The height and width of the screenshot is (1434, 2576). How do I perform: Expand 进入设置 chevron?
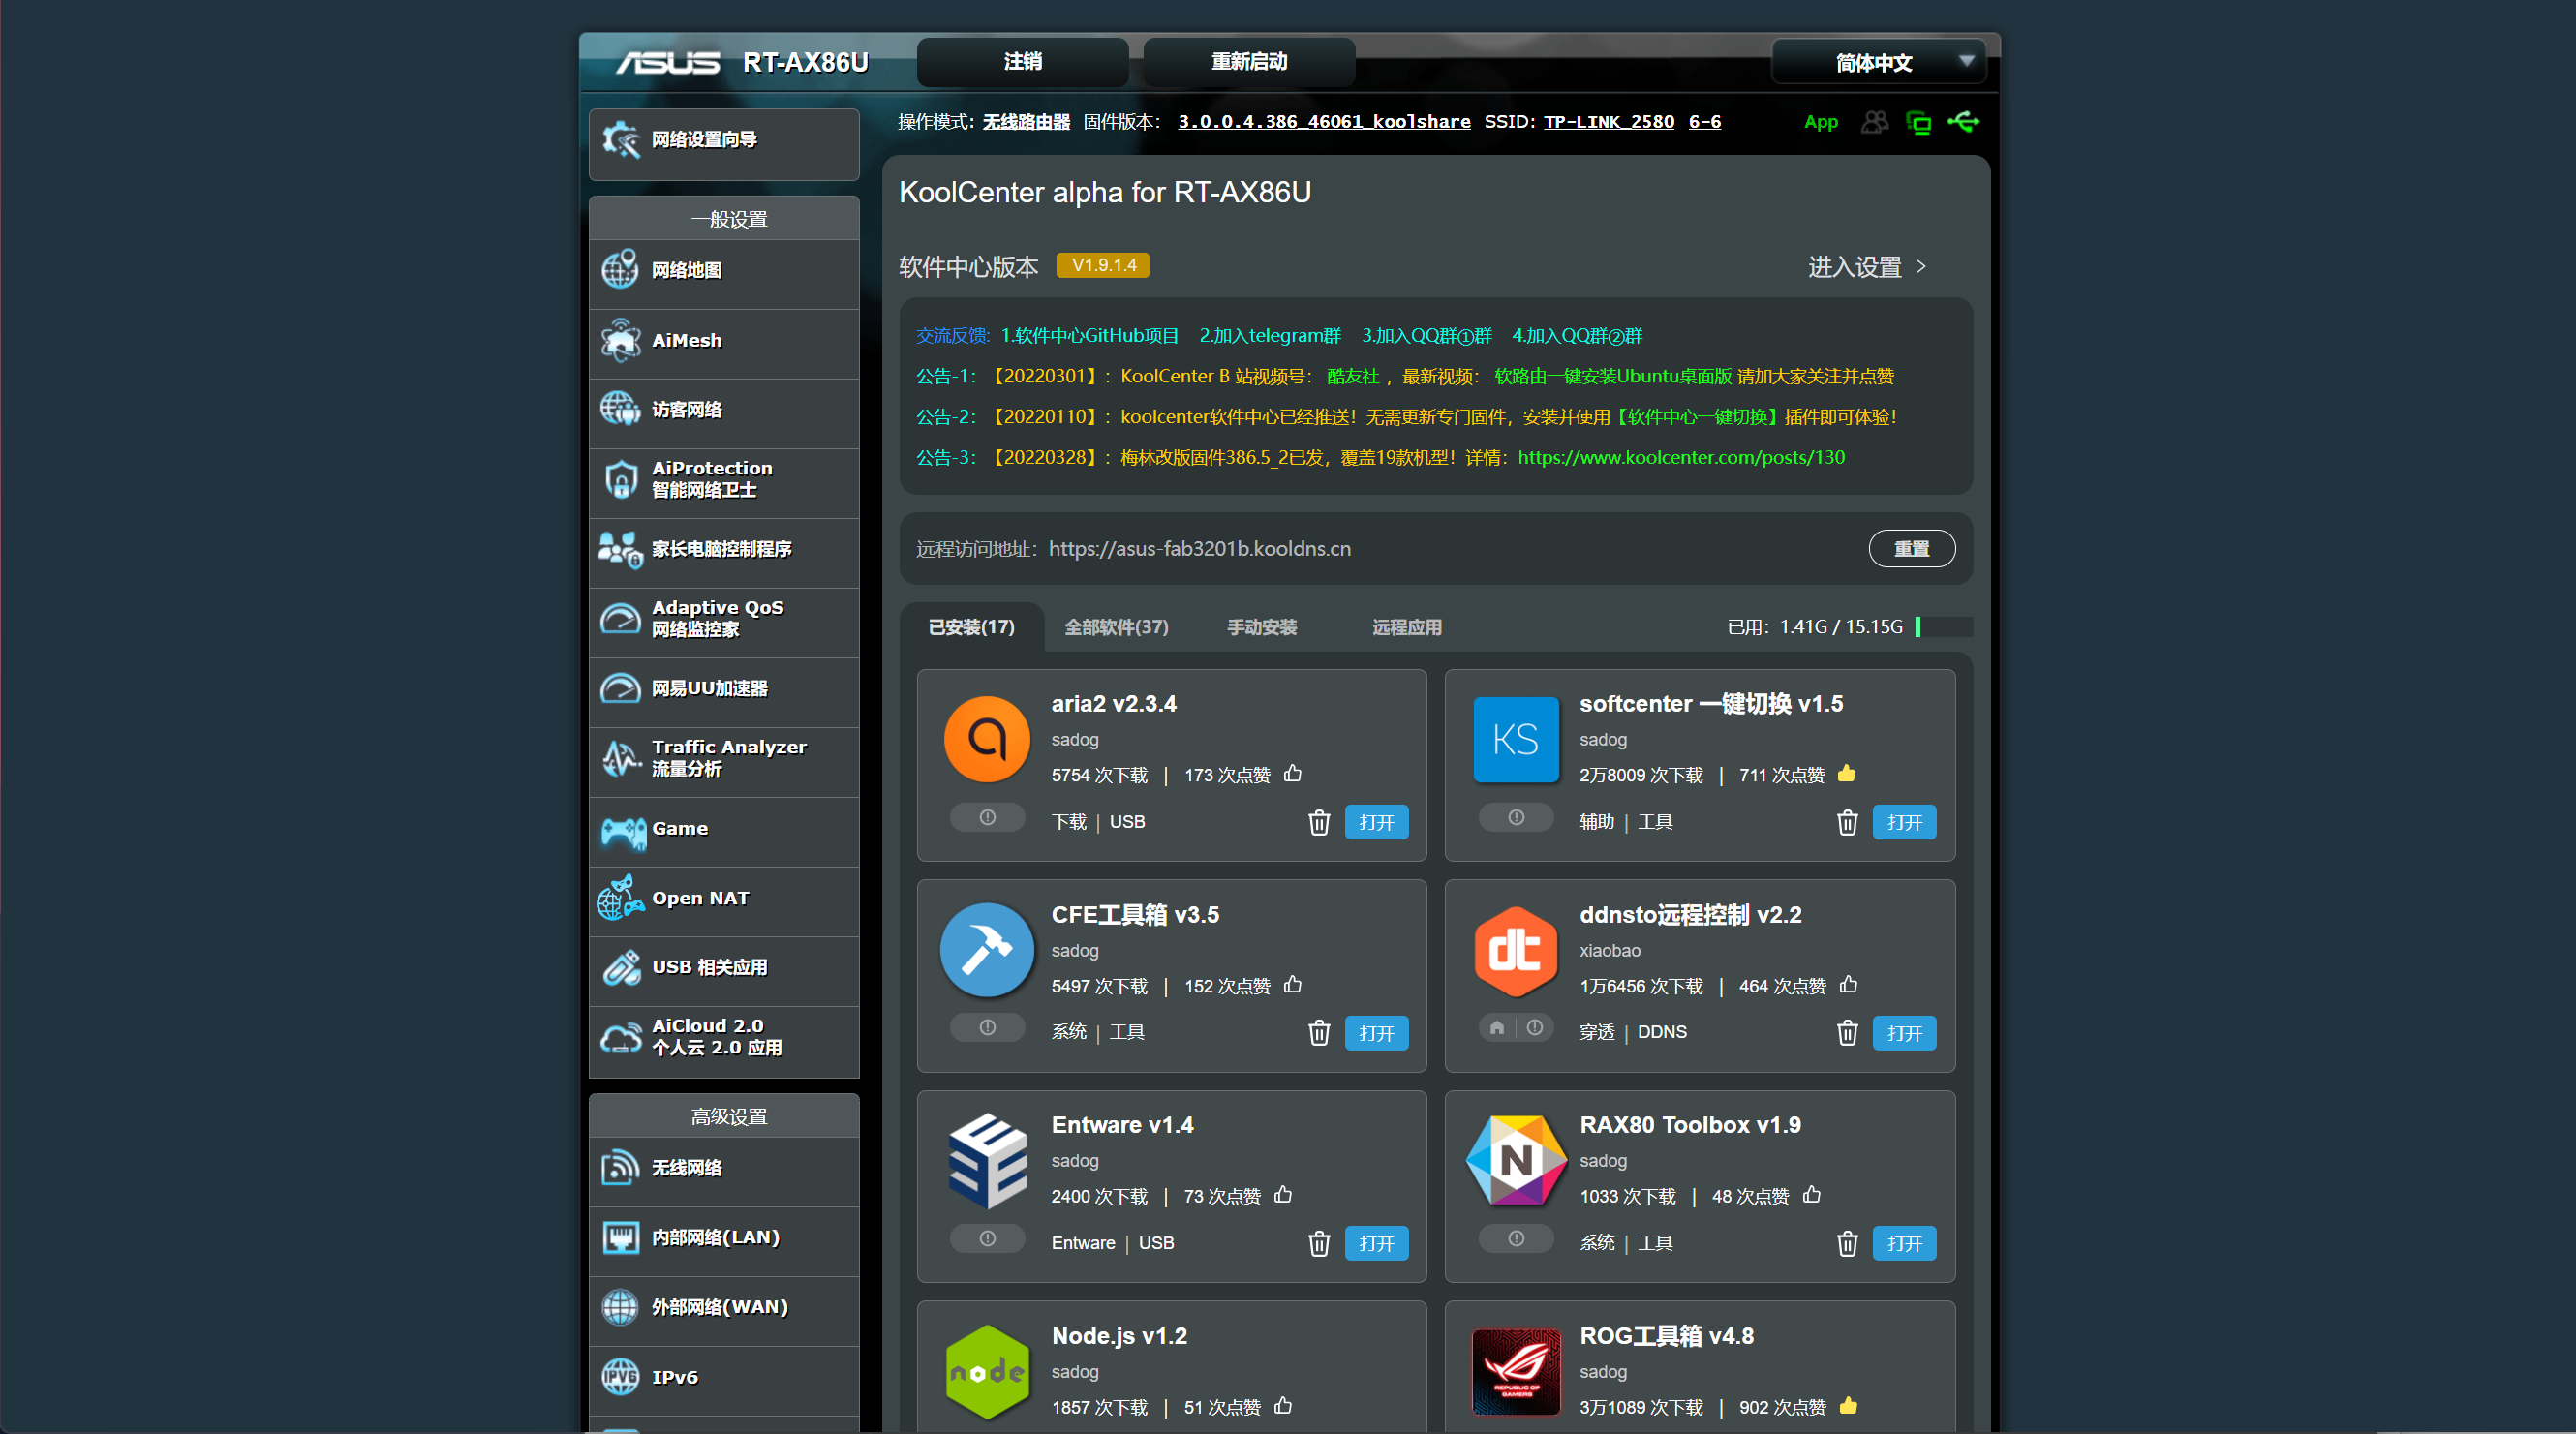pyautogui.click(x=1921, y=267)
